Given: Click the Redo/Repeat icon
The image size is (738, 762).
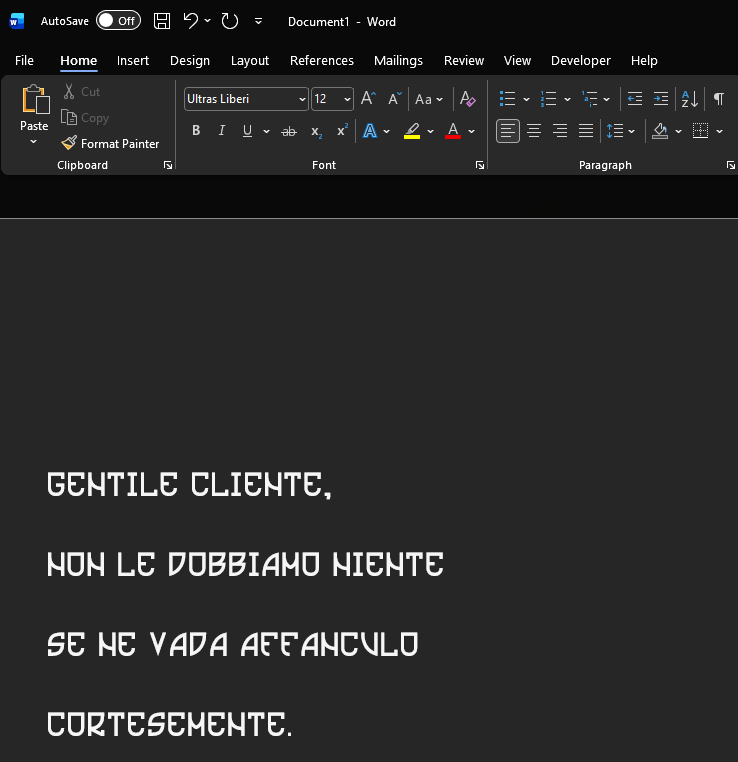Looking at the screenshot, I should click(229, 21).
